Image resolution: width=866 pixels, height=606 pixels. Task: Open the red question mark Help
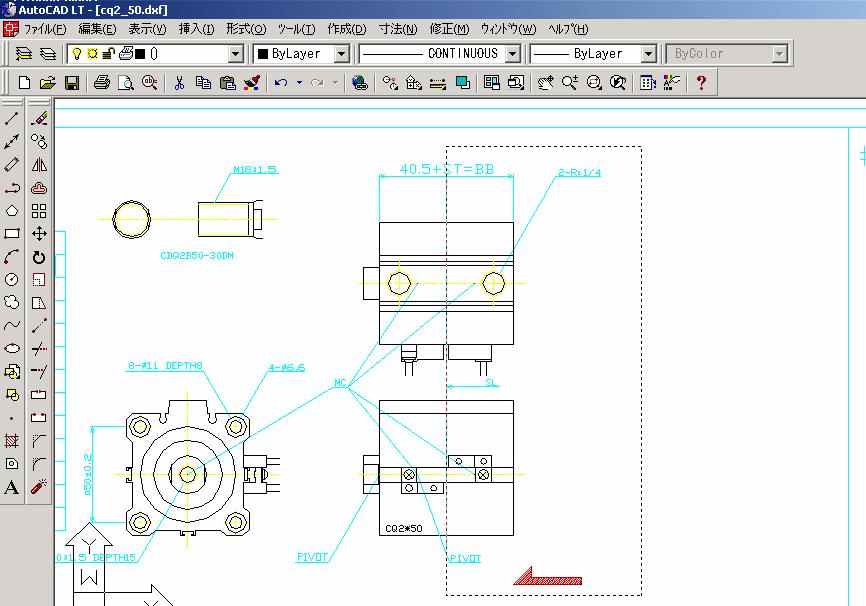click(x=701, y=83)
